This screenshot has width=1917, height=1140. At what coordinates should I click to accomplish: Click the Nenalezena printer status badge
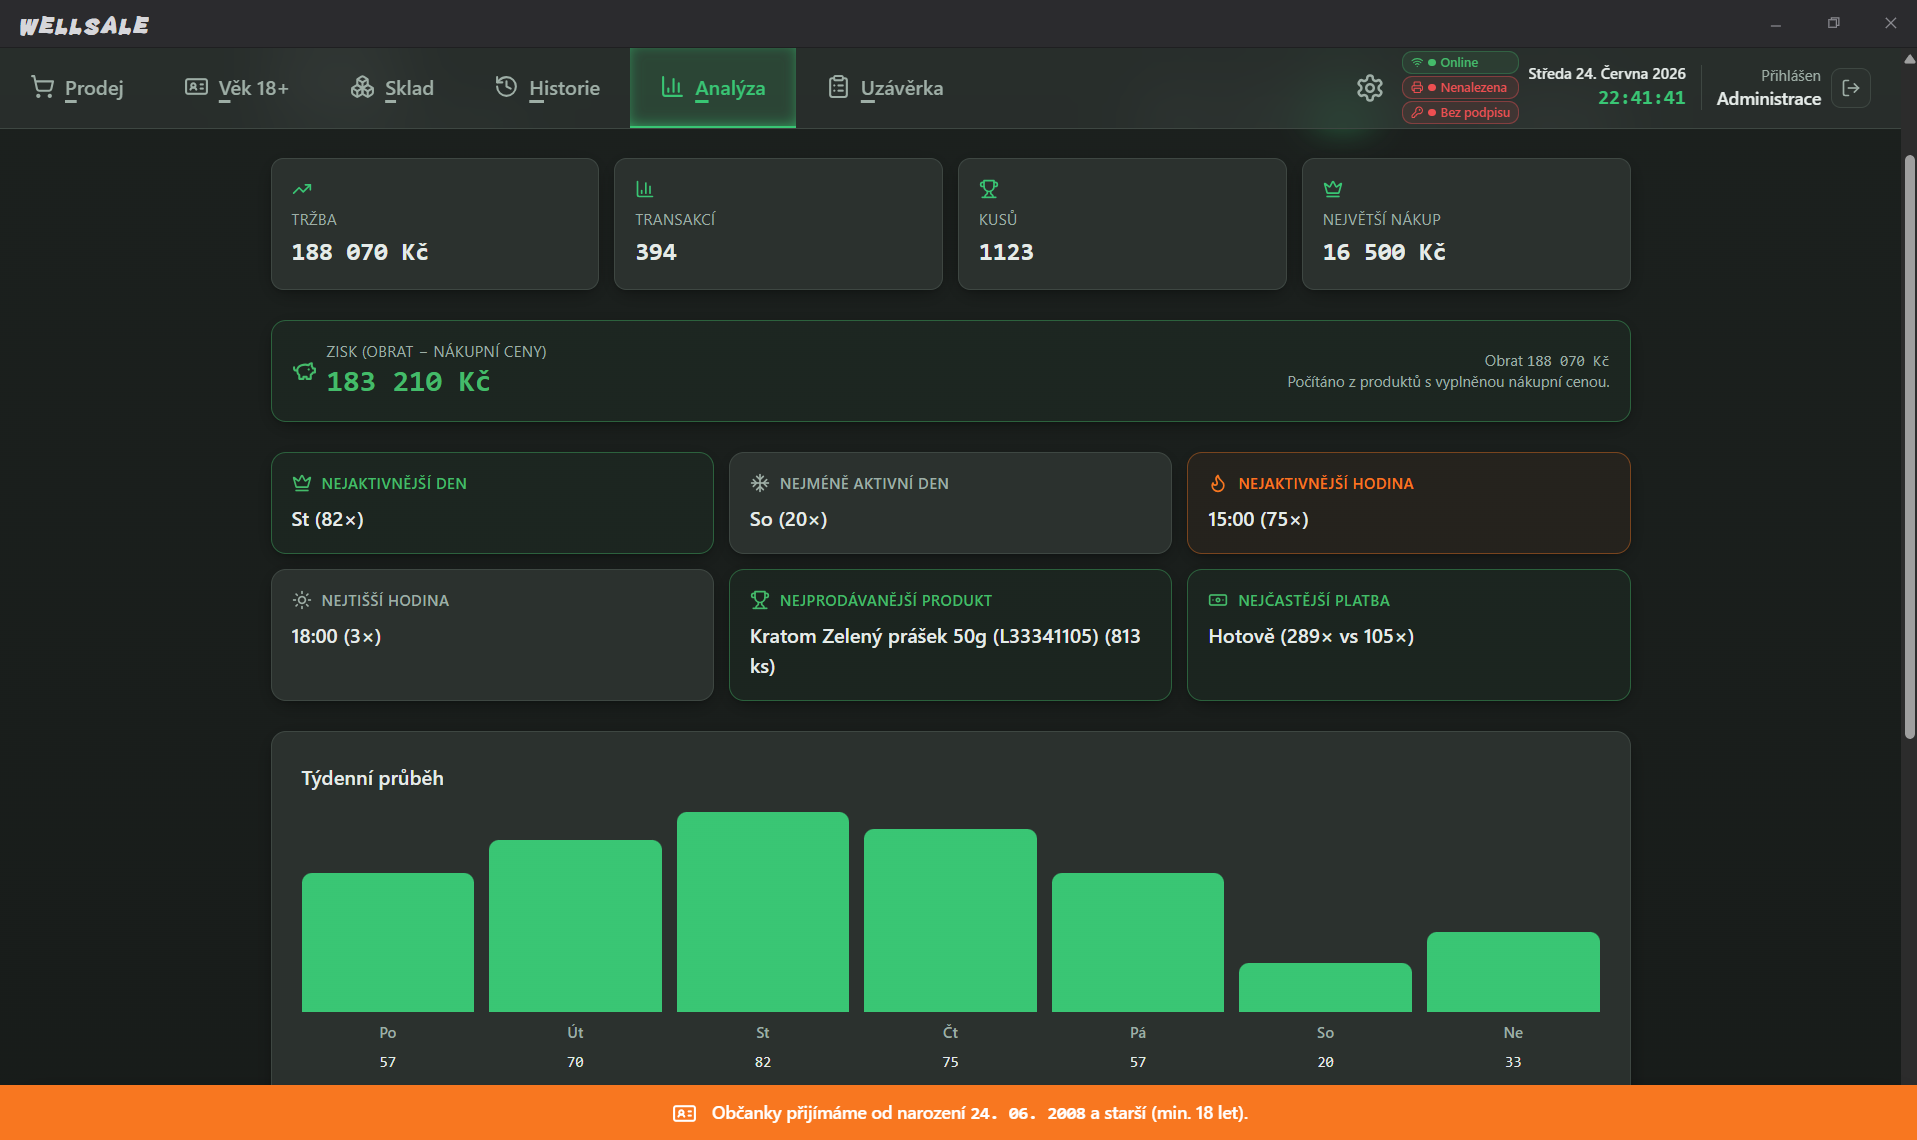click(1460, 87)
